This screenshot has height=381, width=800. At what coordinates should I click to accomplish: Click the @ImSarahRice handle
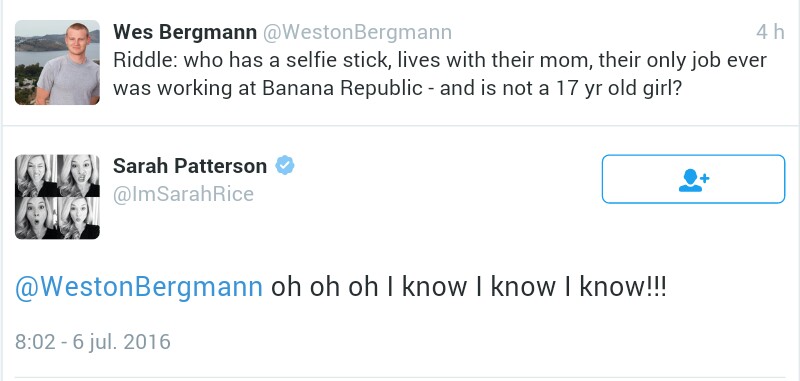[x=183, y=194]
